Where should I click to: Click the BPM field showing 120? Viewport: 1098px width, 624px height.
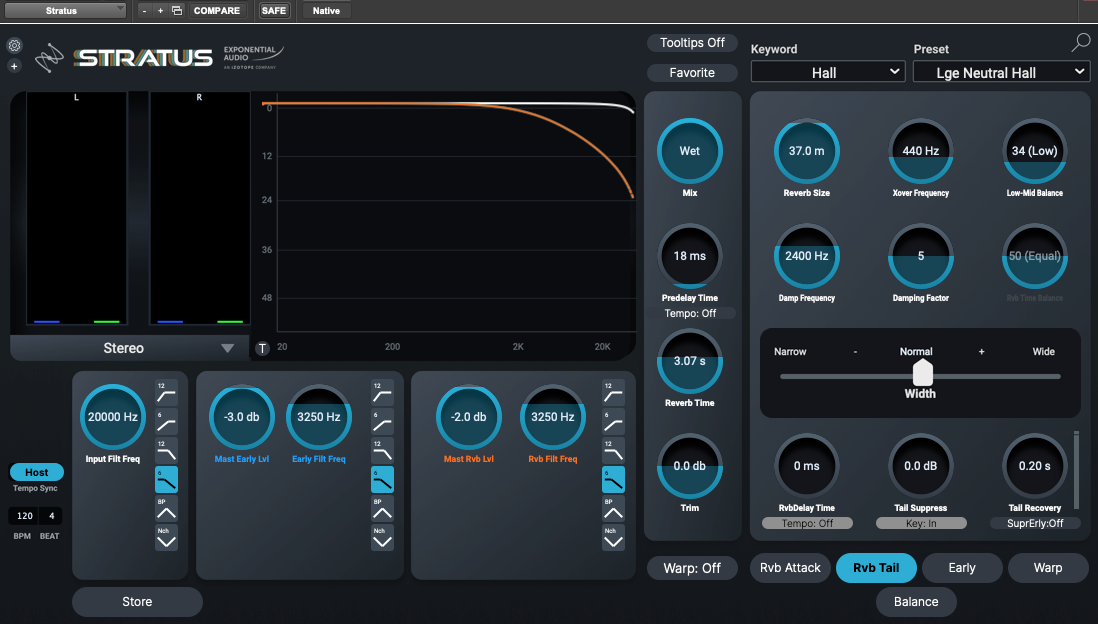tap(25, 516)
